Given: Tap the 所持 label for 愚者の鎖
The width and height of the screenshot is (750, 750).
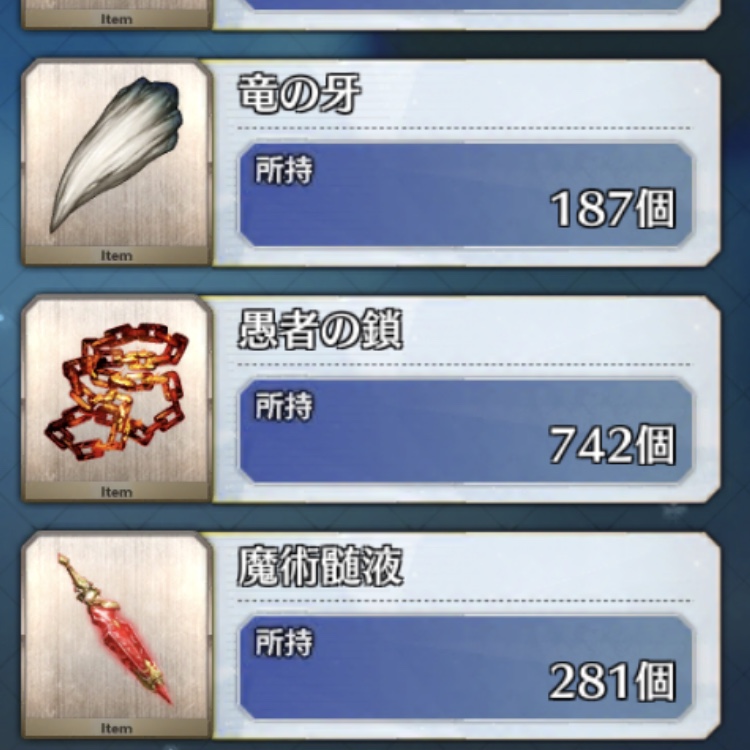Looking at the screenshot, I should (284, 406).
